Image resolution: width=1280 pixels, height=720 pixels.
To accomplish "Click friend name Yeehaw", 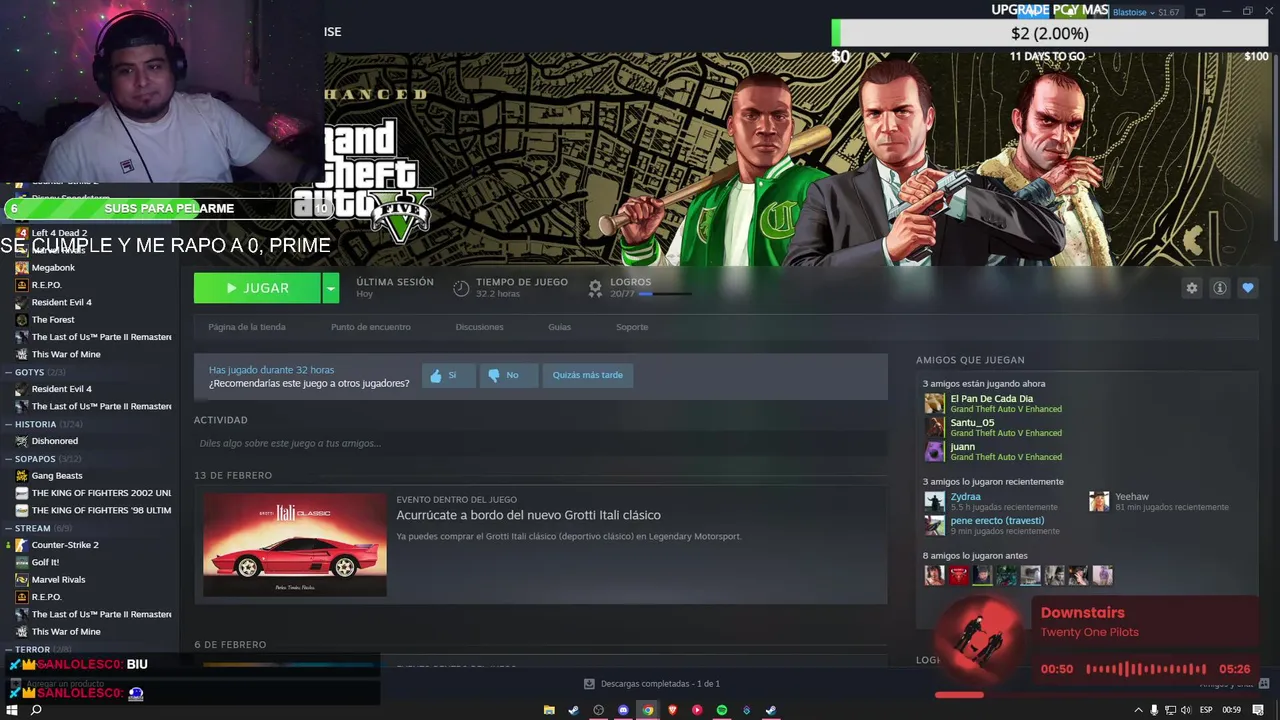I will pos(1132,496).
